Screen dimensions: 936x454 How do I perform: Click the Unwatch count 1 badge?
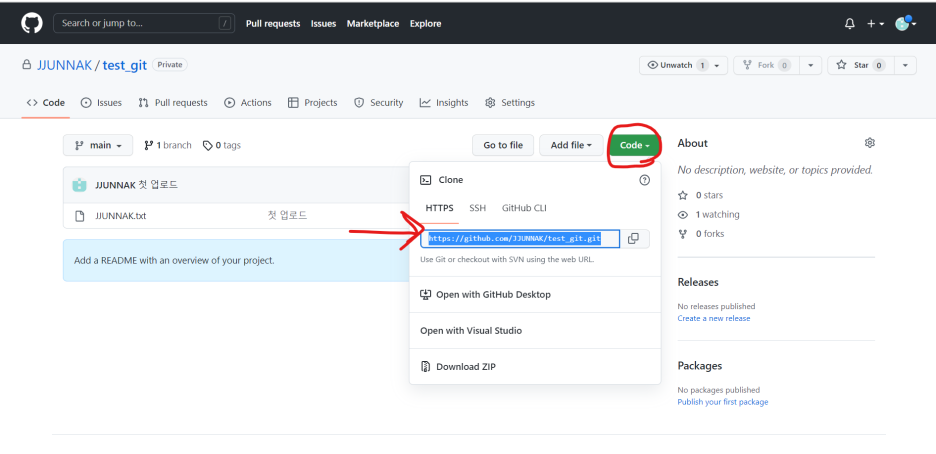(x=702, y=66)
